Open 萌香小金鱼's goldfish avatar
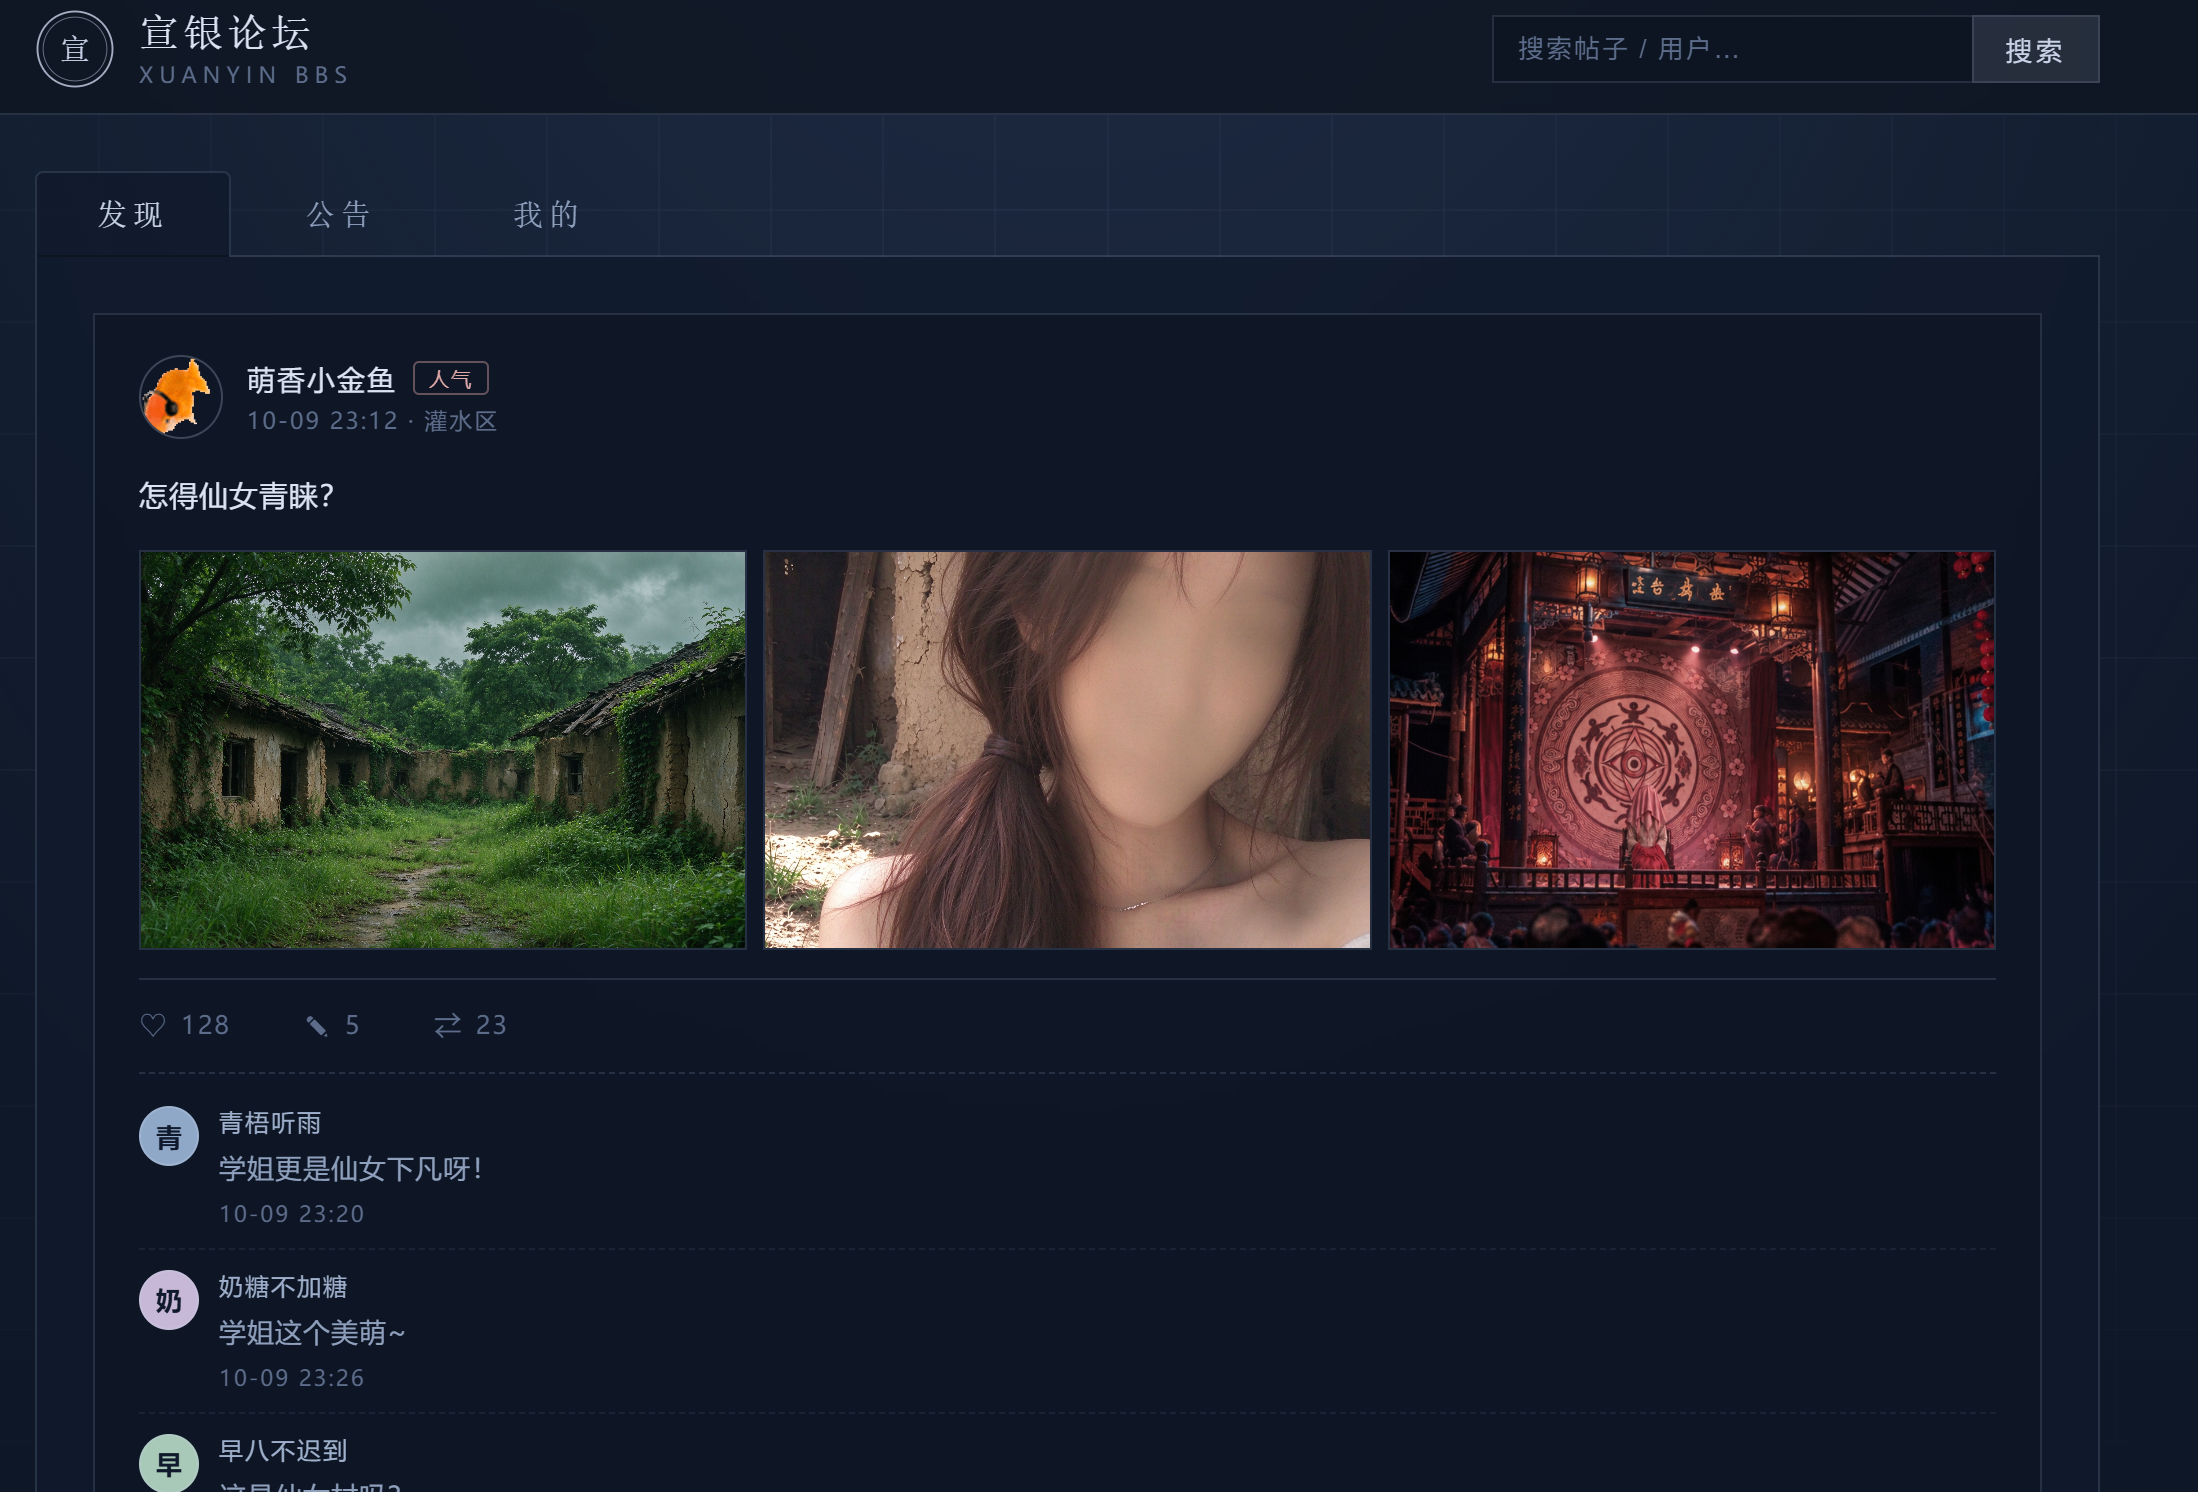 [180, 397]
